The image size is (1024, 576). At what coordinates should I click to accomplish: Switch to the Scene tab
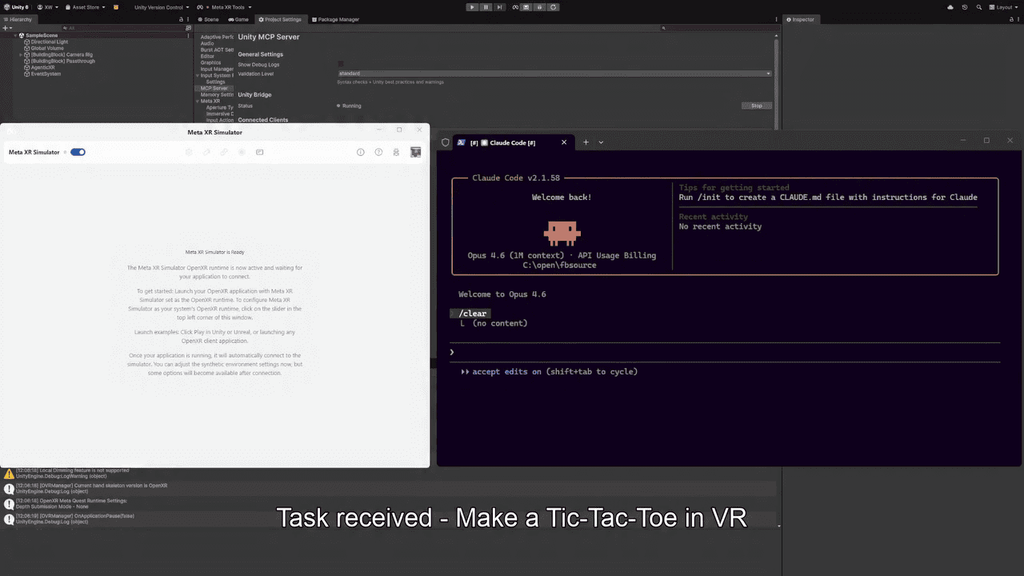click(209, 20)
